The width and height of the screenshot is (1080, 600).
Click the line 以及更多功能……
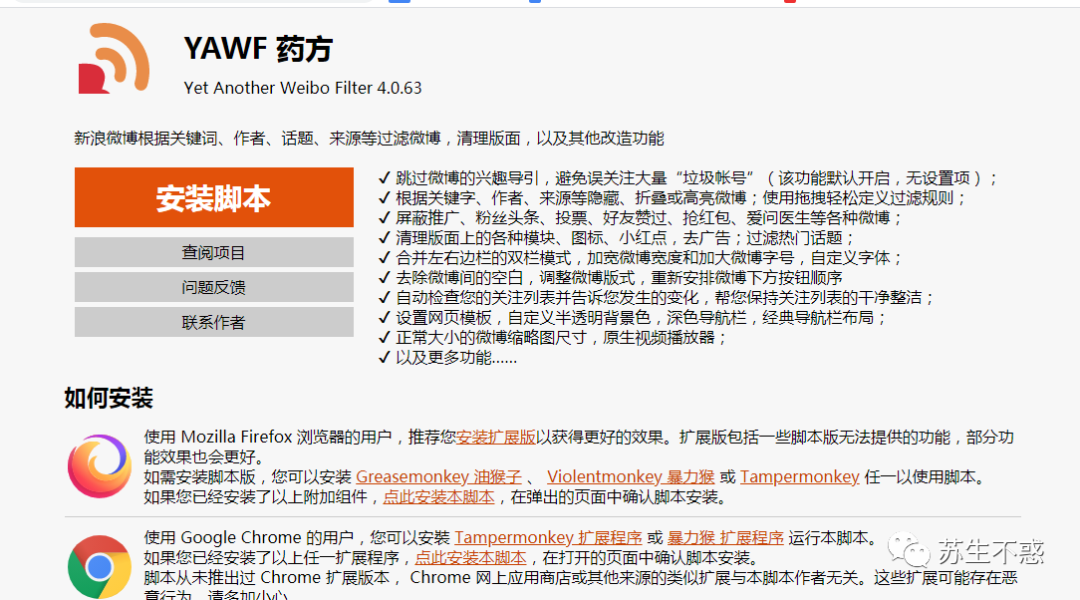pyautogui.click(x=448, y=358)
